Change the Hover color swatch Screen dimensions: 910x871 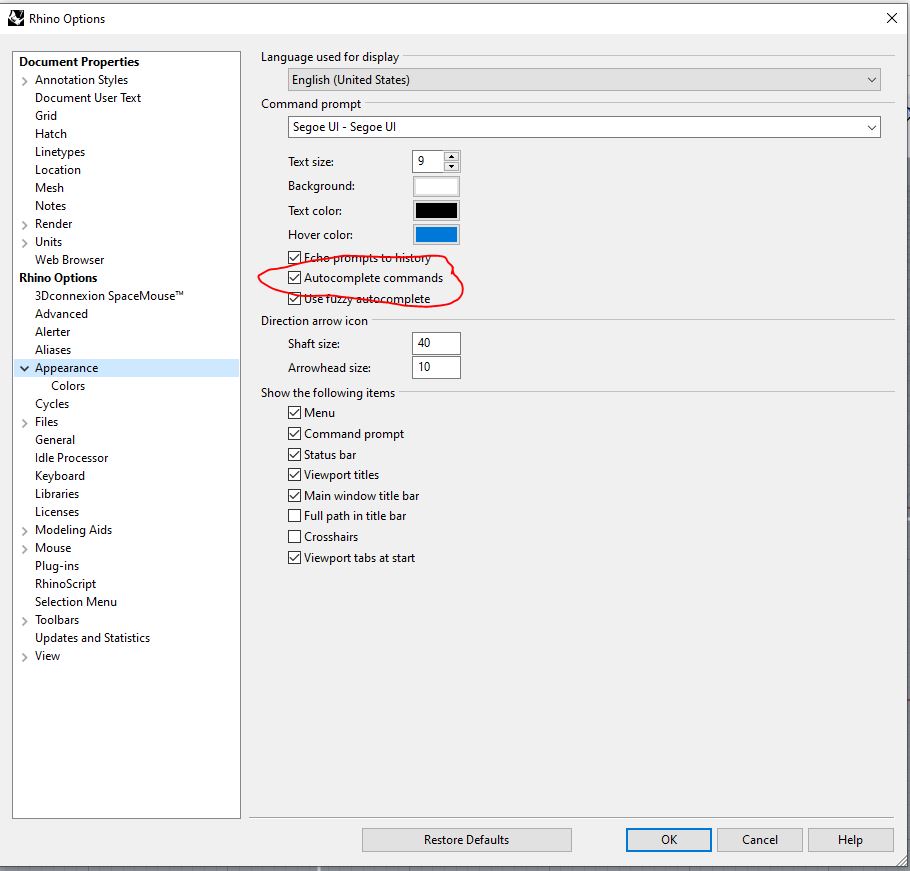[436, 234]
